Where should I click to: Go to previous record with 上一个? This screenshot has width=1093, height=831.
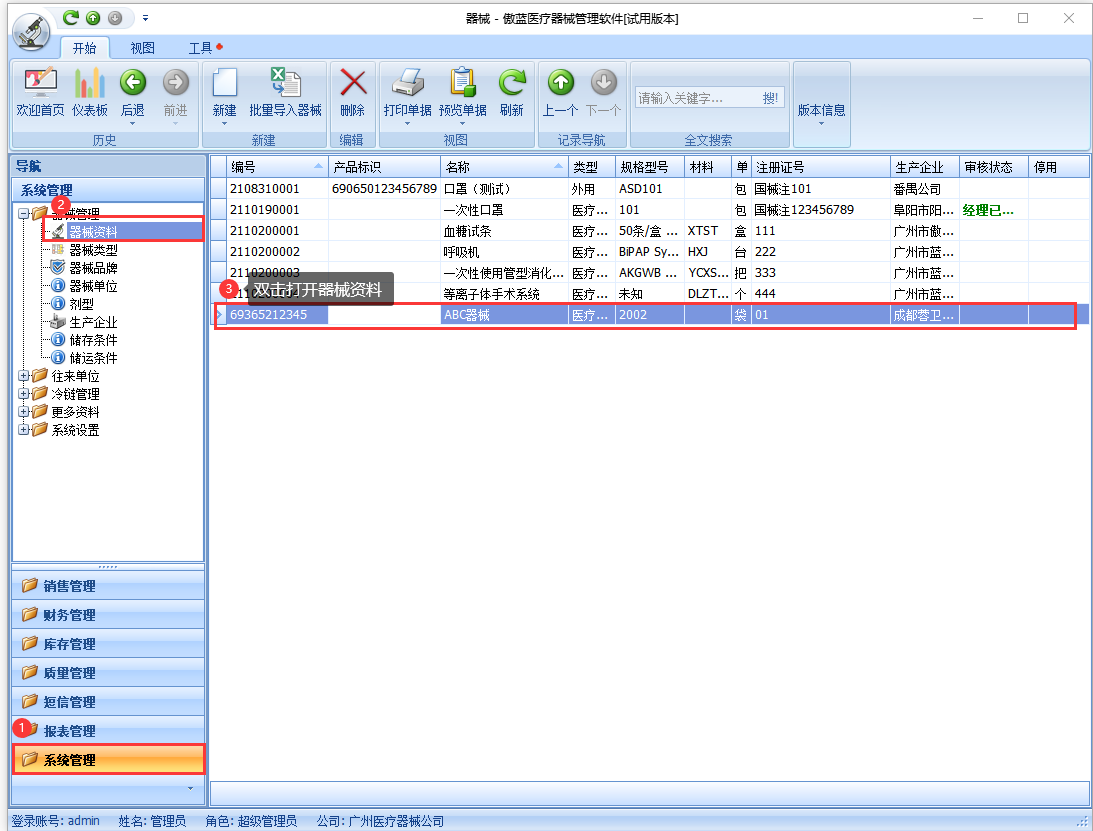coord(560,92)
